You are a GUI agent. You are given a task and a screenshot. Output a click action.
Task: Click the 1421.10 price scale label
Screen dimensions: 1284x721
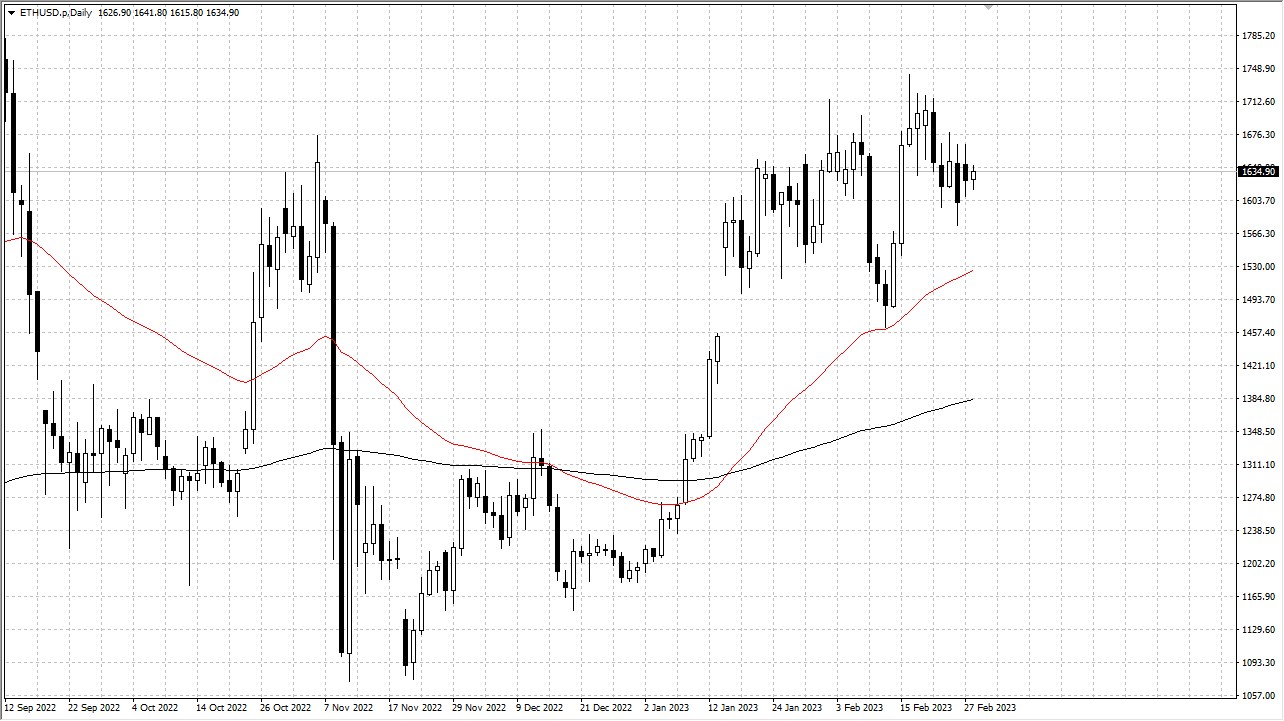point(1257,366)
